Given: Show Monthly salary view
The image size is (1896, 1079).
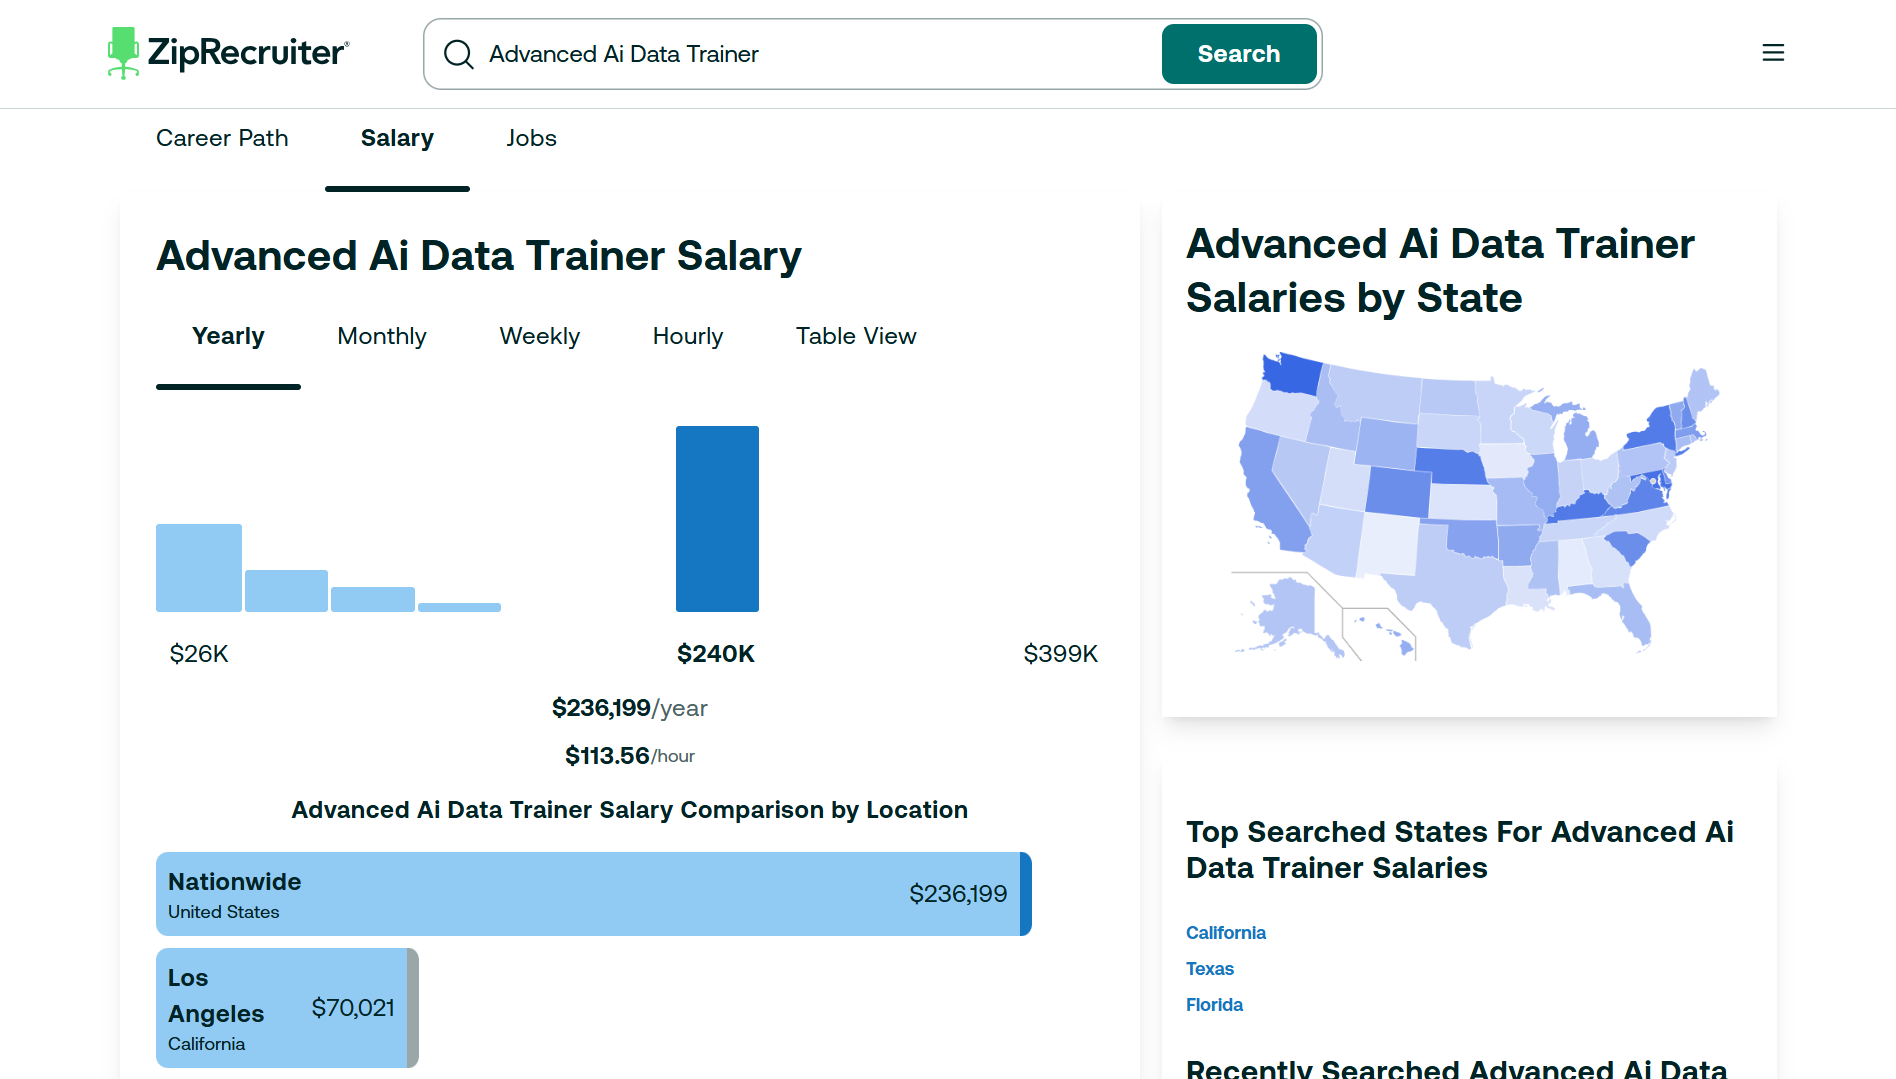Looking at the screenshot, I should click(x=381, y=336).
